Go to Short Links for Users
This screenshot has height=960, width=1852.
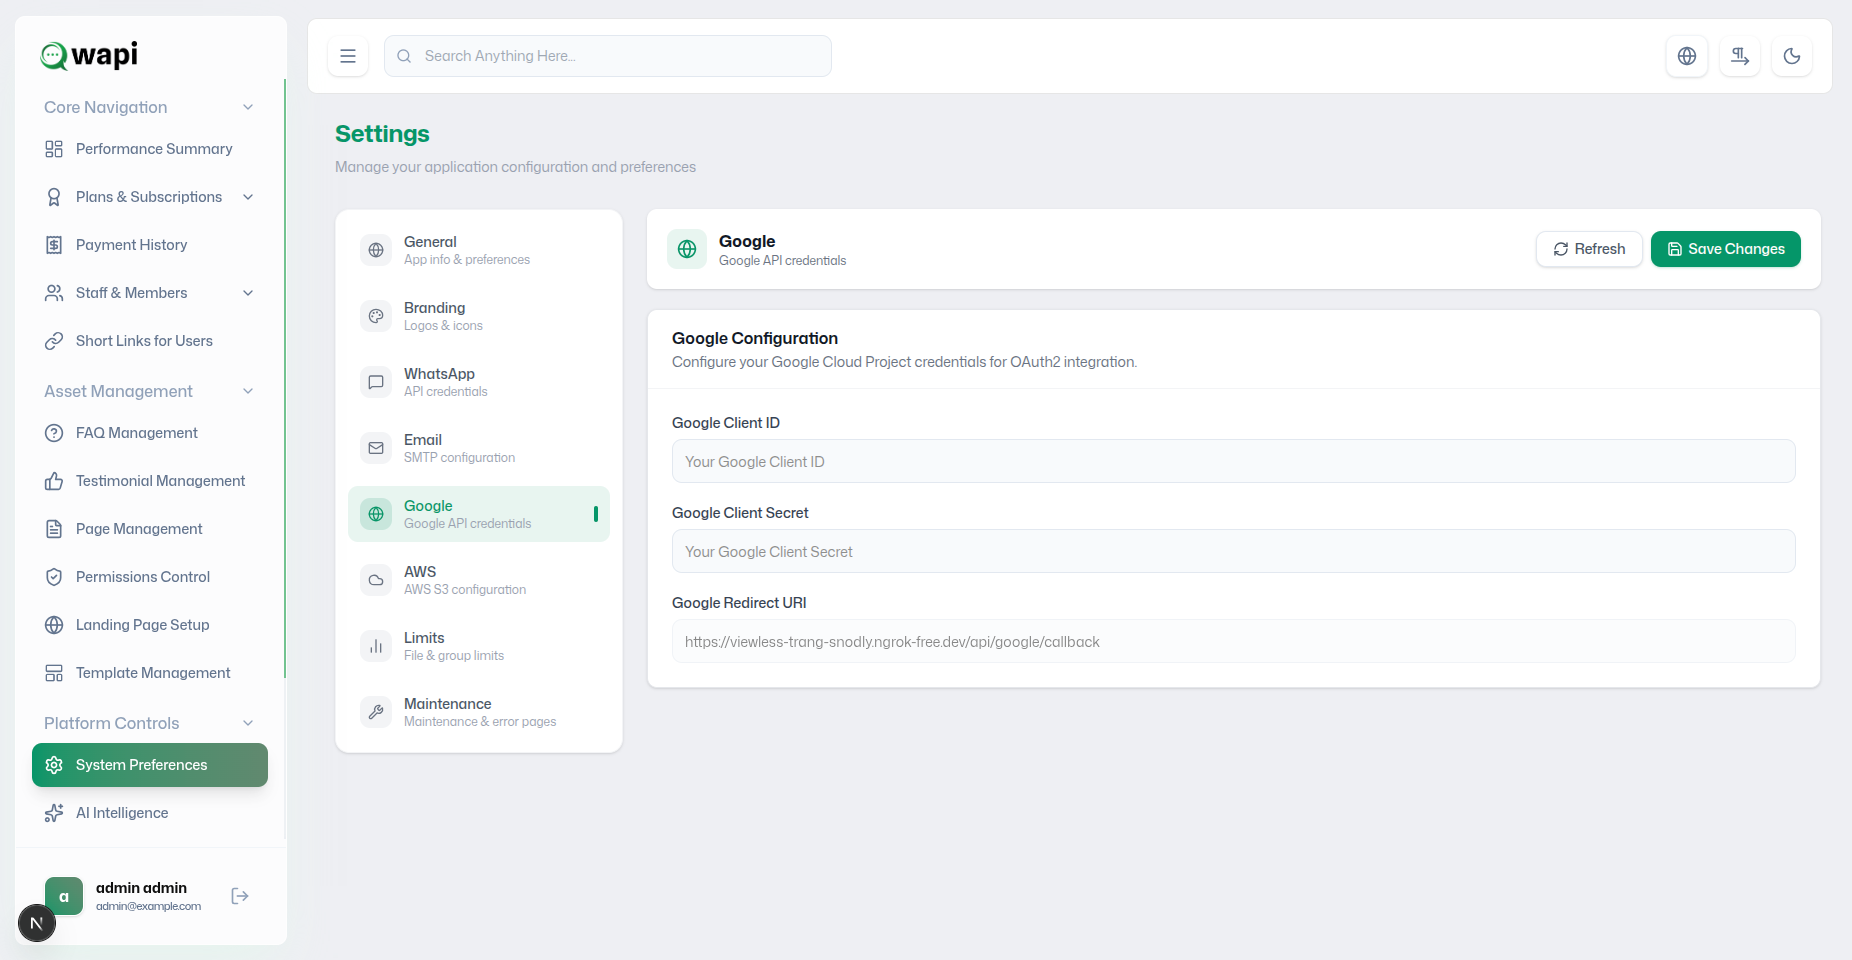coord(150,341)
